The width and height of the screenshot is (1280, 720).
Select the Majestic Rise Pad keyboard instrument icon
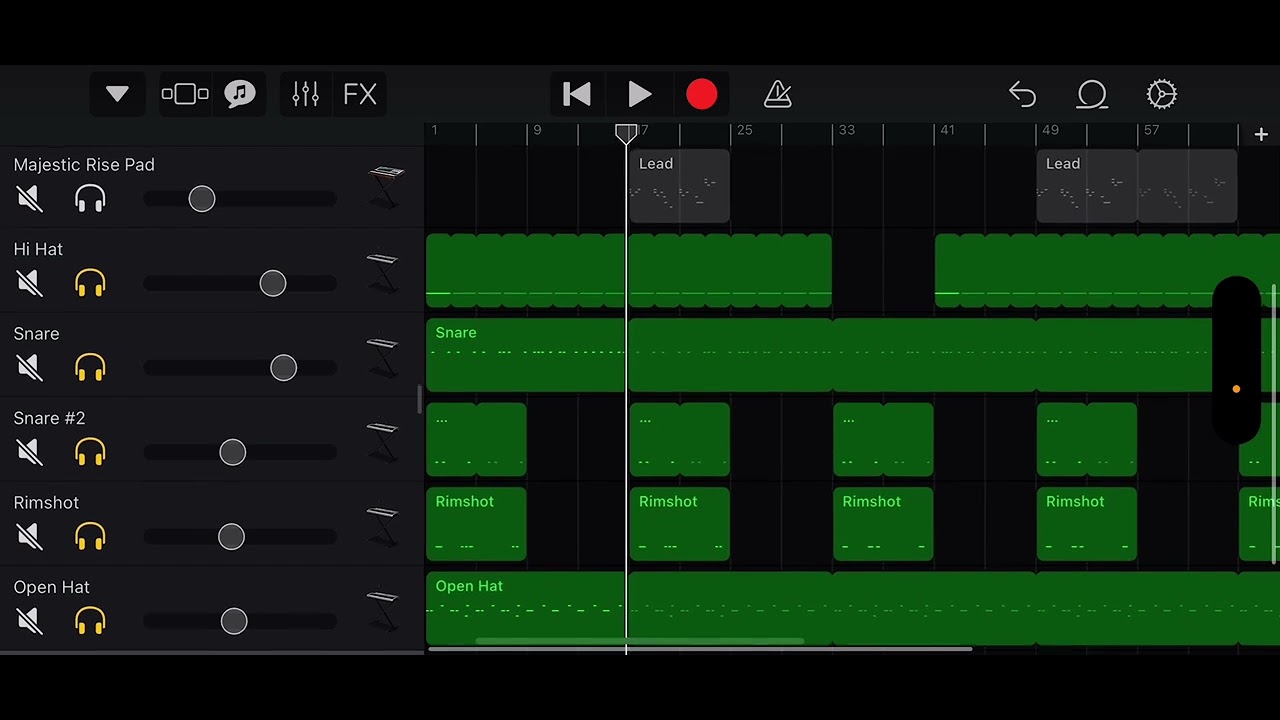(x=385, y=187)
